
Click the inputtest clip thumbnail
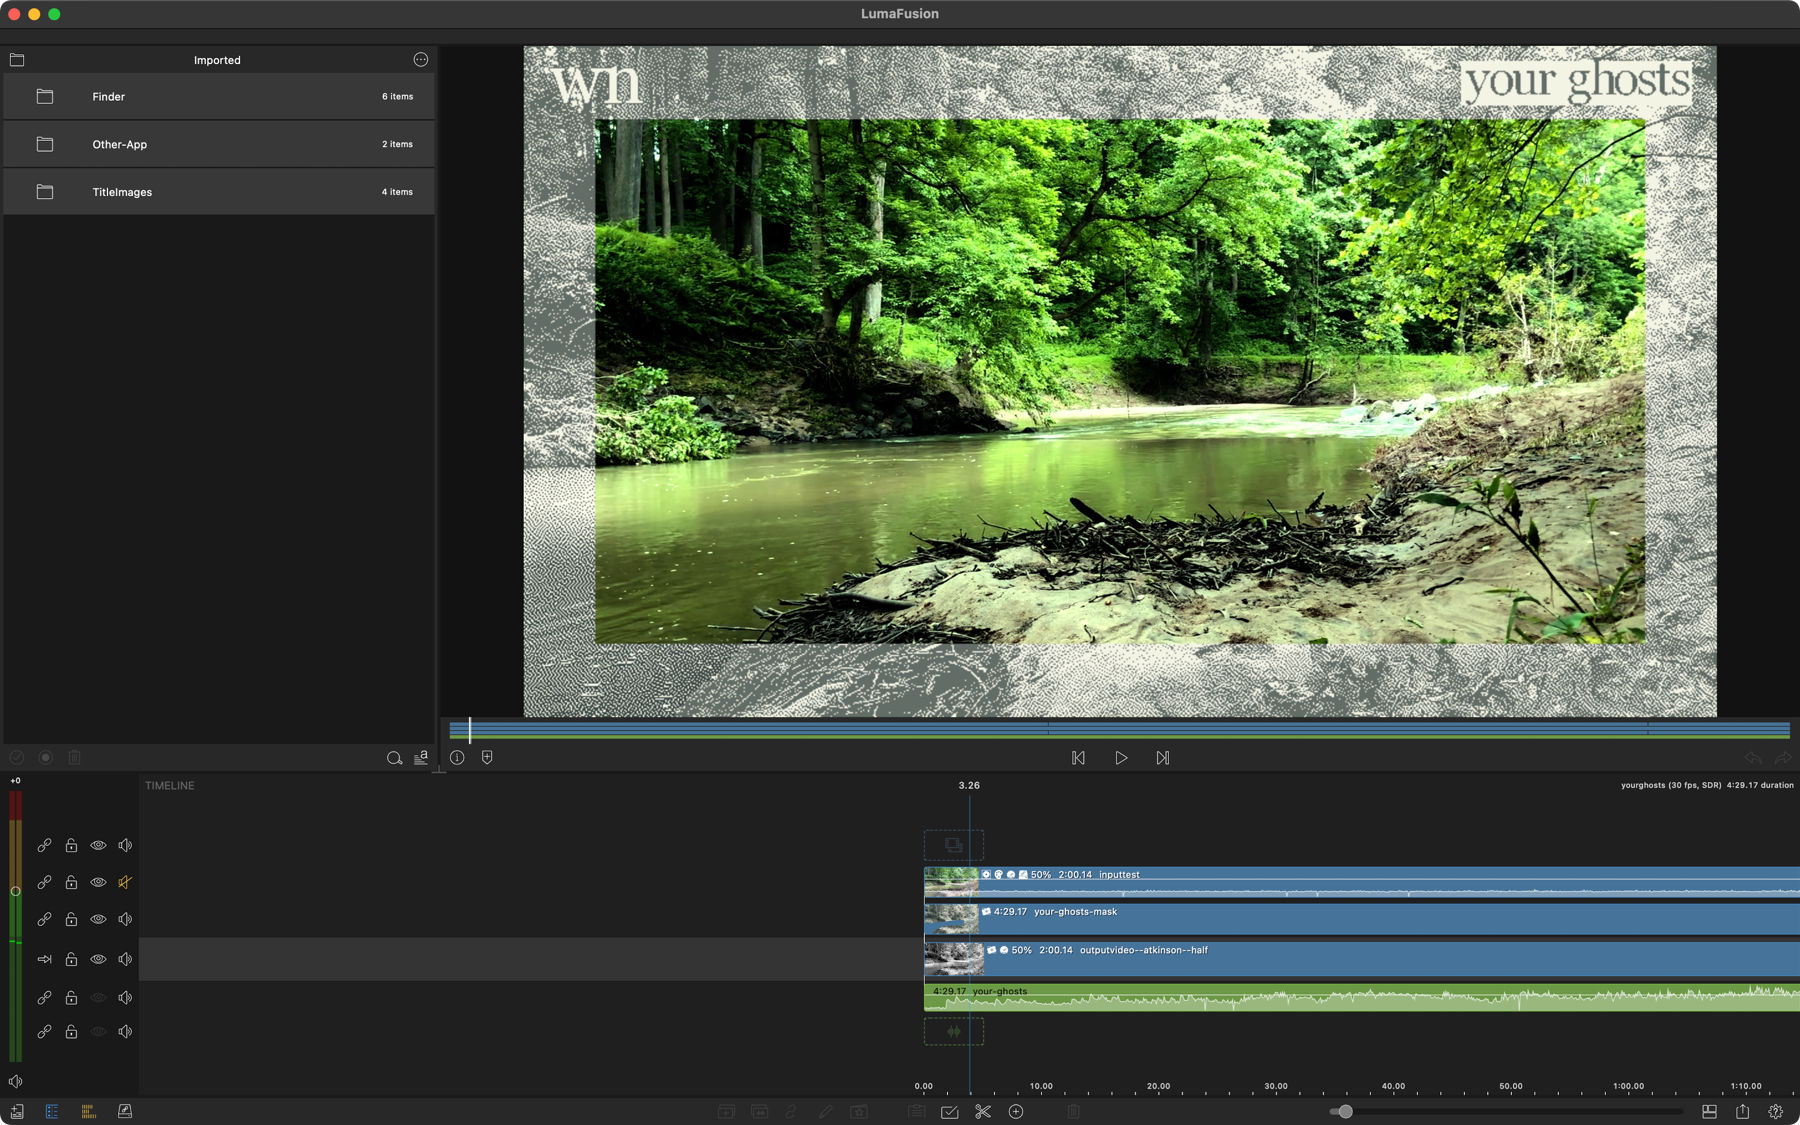pos(951,882)
